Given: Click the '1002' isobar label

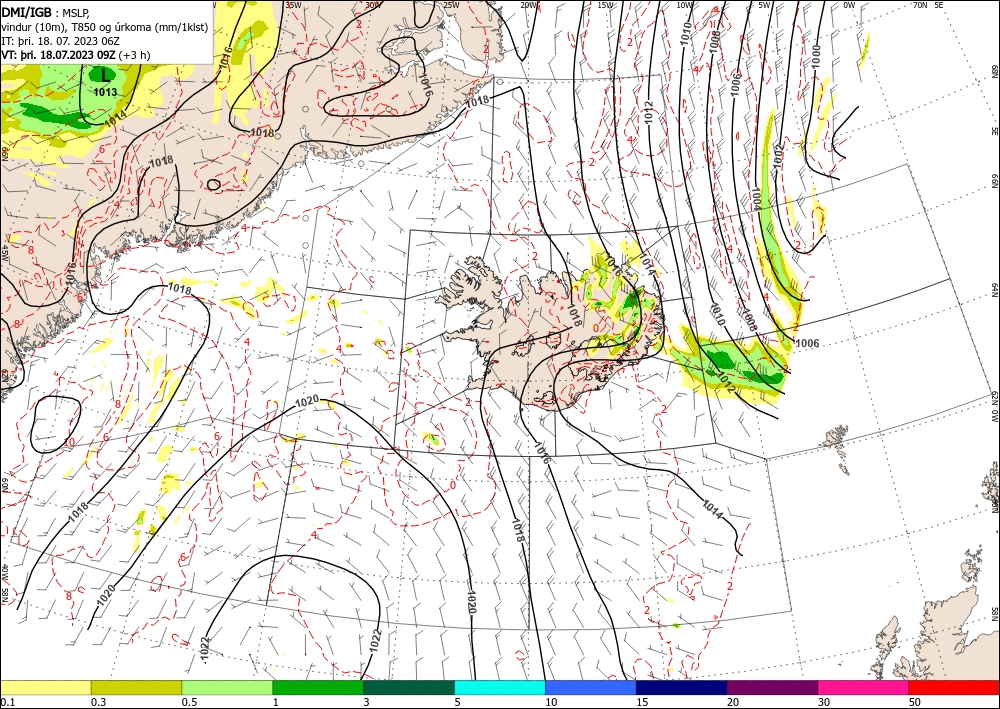Looking at the screenshot, I should (x=778, y=156).
